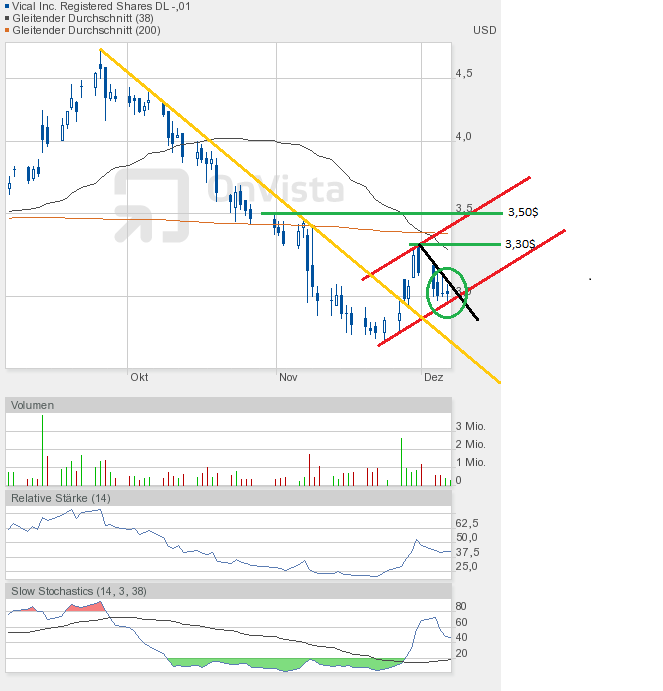The height and width of the screenshot is (691, 663).
Task: Click the Vical Inc. Registered Shares legend label
Action: point(101,6)
